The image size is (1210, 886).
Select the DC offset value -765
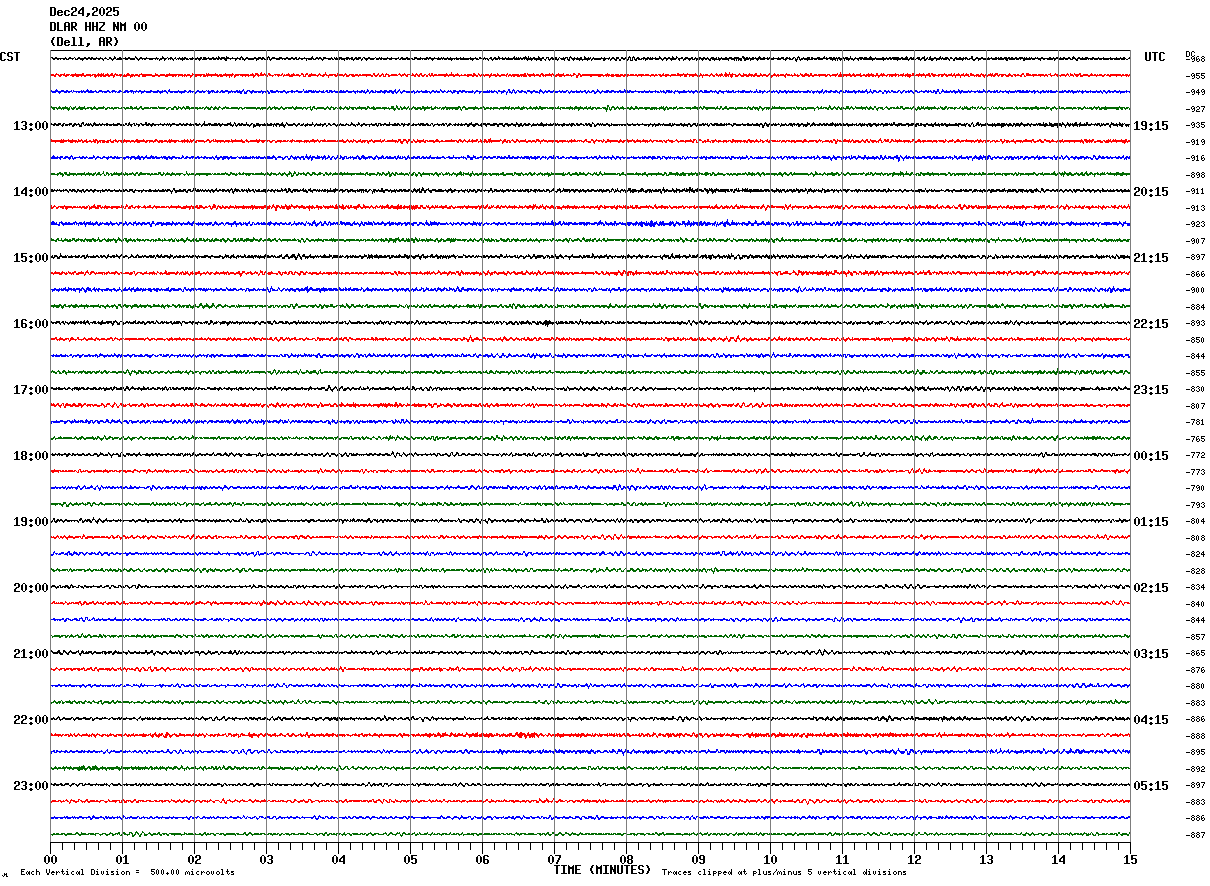click(x=1195, y=439)
